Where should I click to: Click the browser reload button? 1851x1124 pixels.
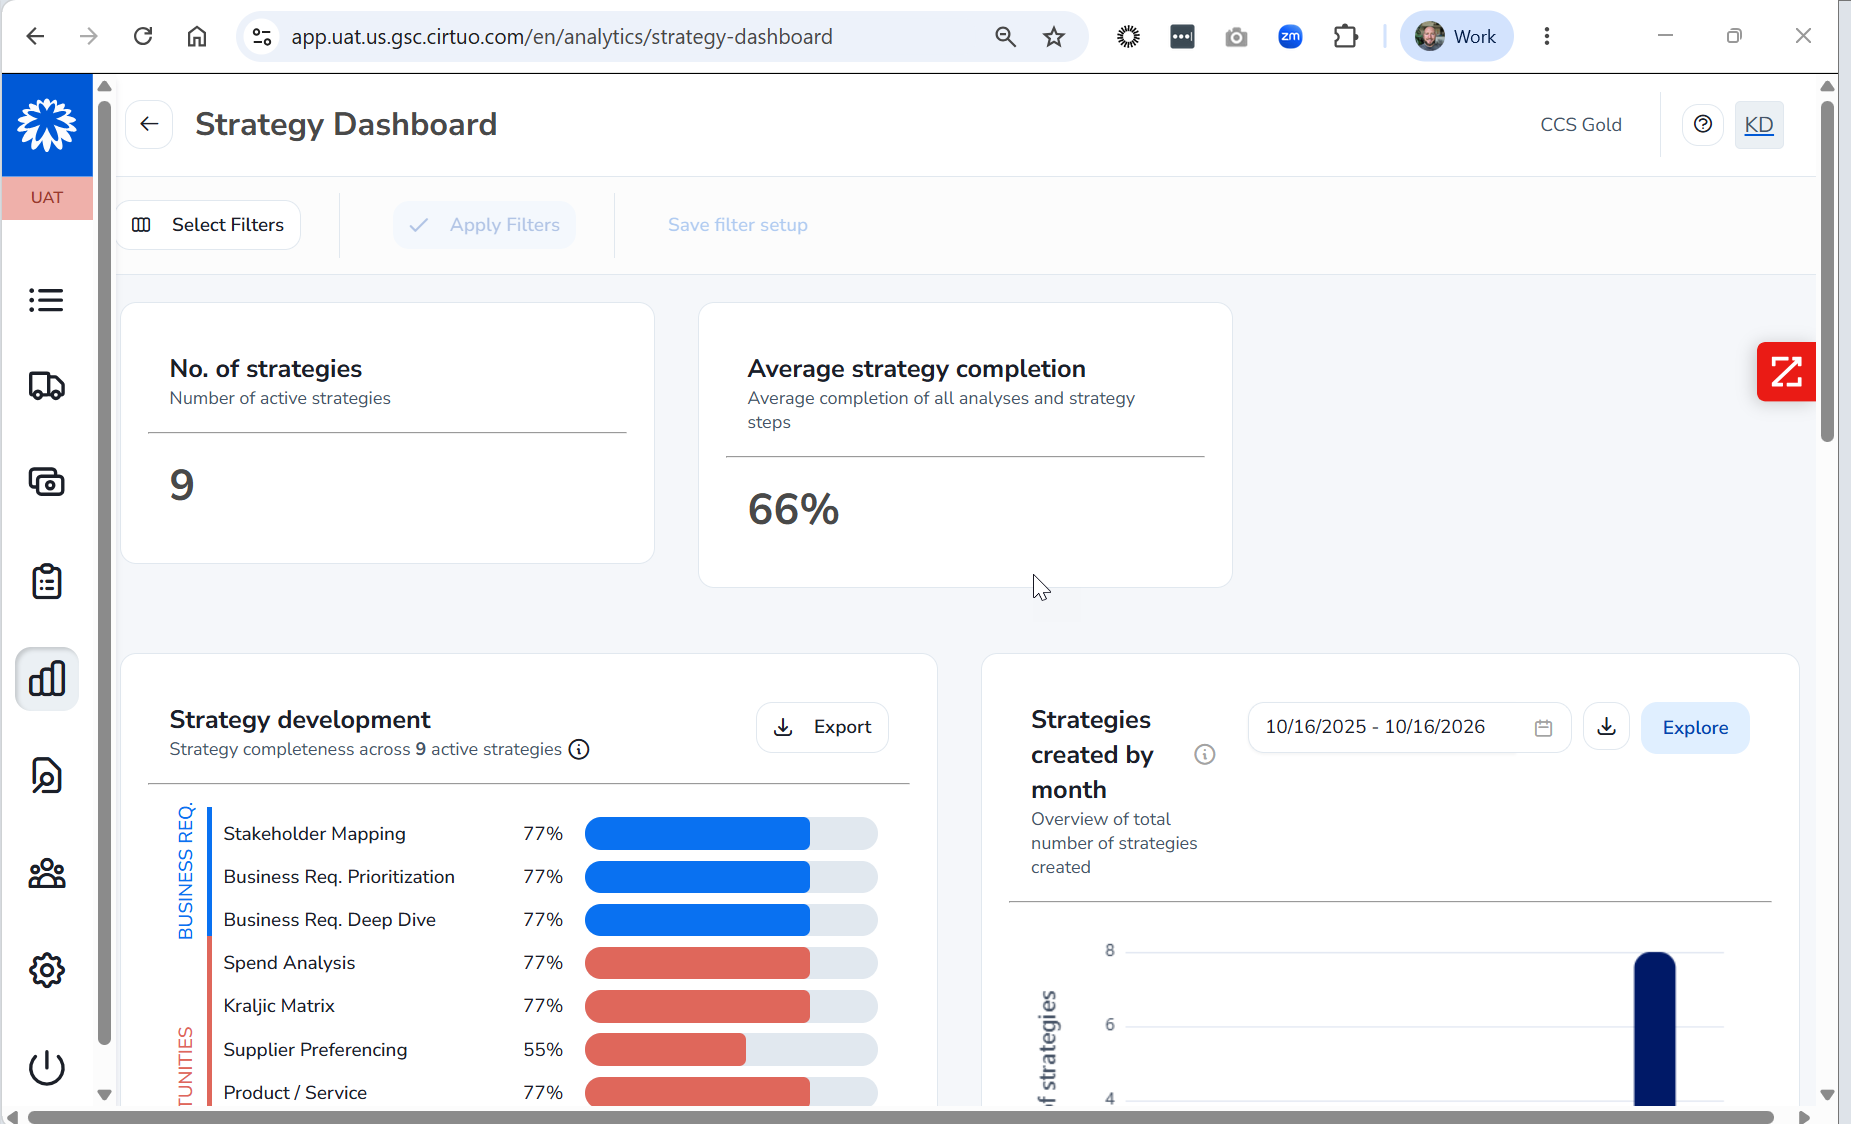tap(143, 37)
